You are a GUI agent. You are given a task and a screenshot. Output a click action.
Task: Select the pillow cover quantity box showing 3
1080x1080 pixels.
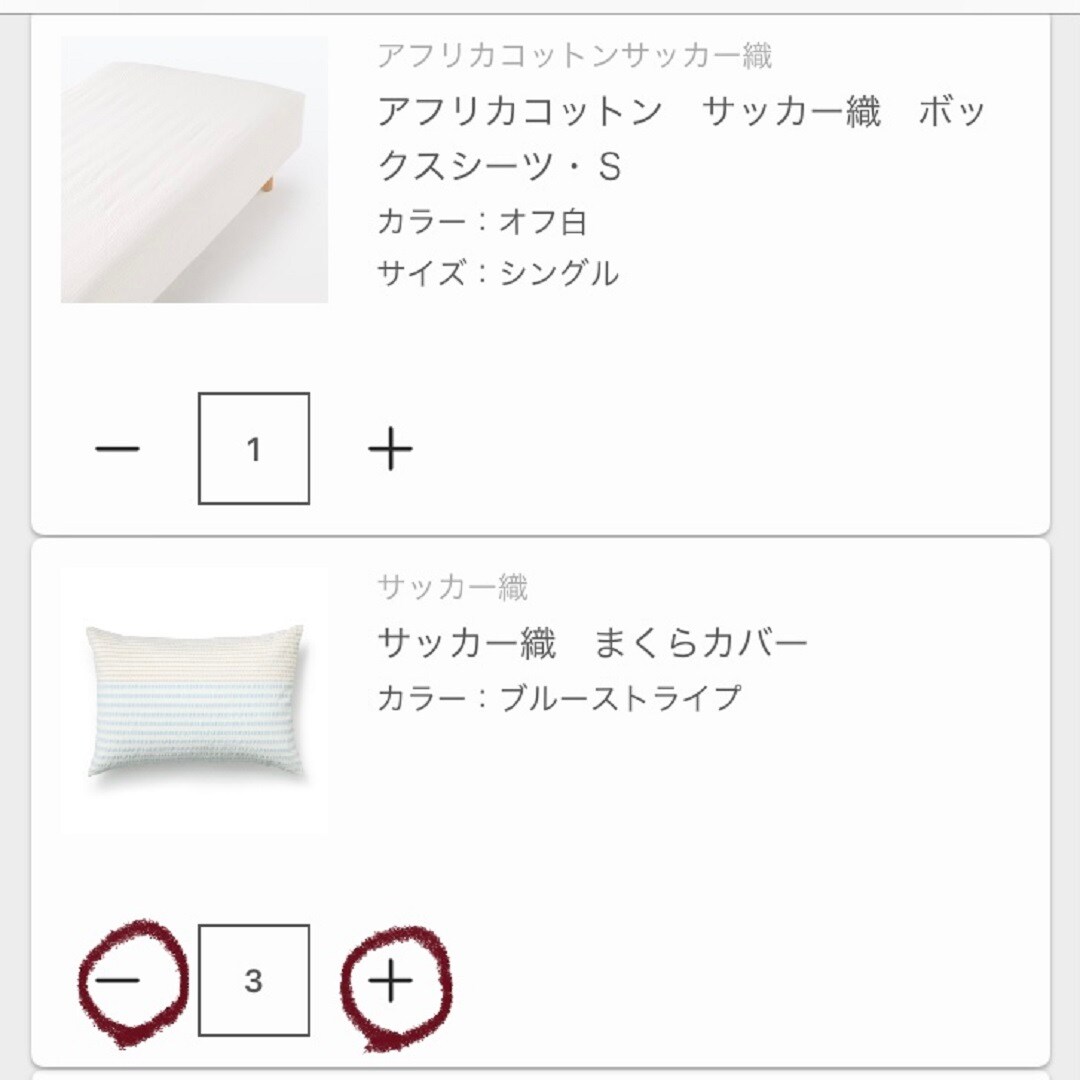(254, 981)
